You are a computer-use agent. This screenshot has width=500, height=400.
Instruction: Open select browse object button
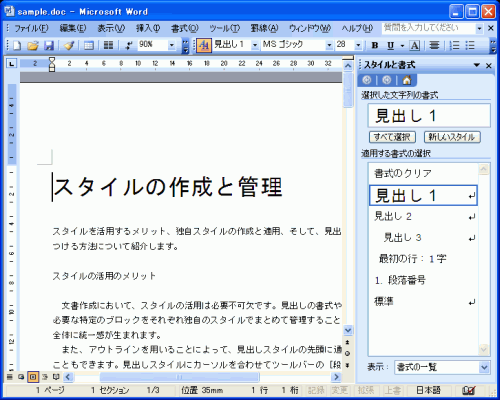(348, 353)
